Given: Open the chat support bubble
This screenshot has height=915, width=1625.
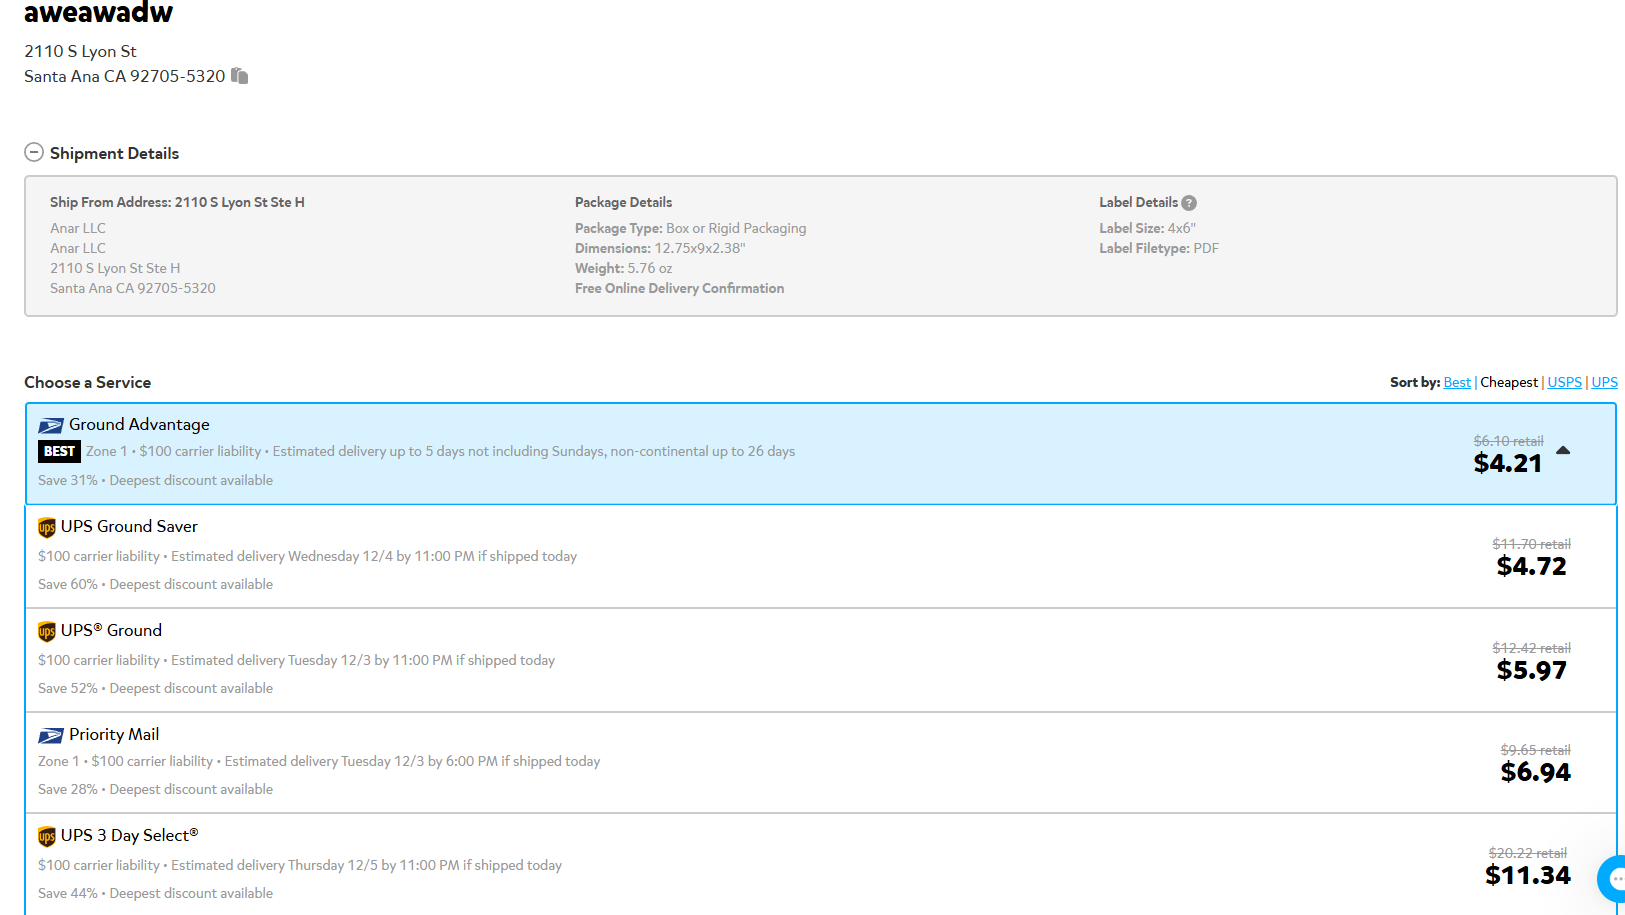Looking at the screenshot, I should click(x=1612, y=879).
